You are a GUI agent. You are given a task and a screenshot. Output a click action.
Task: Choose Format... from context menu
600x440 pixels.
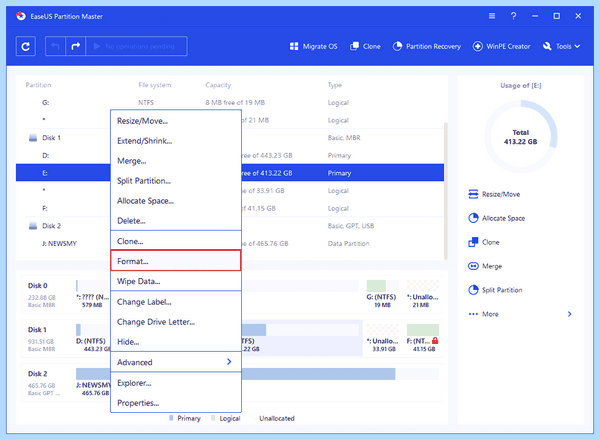[176, 261]
